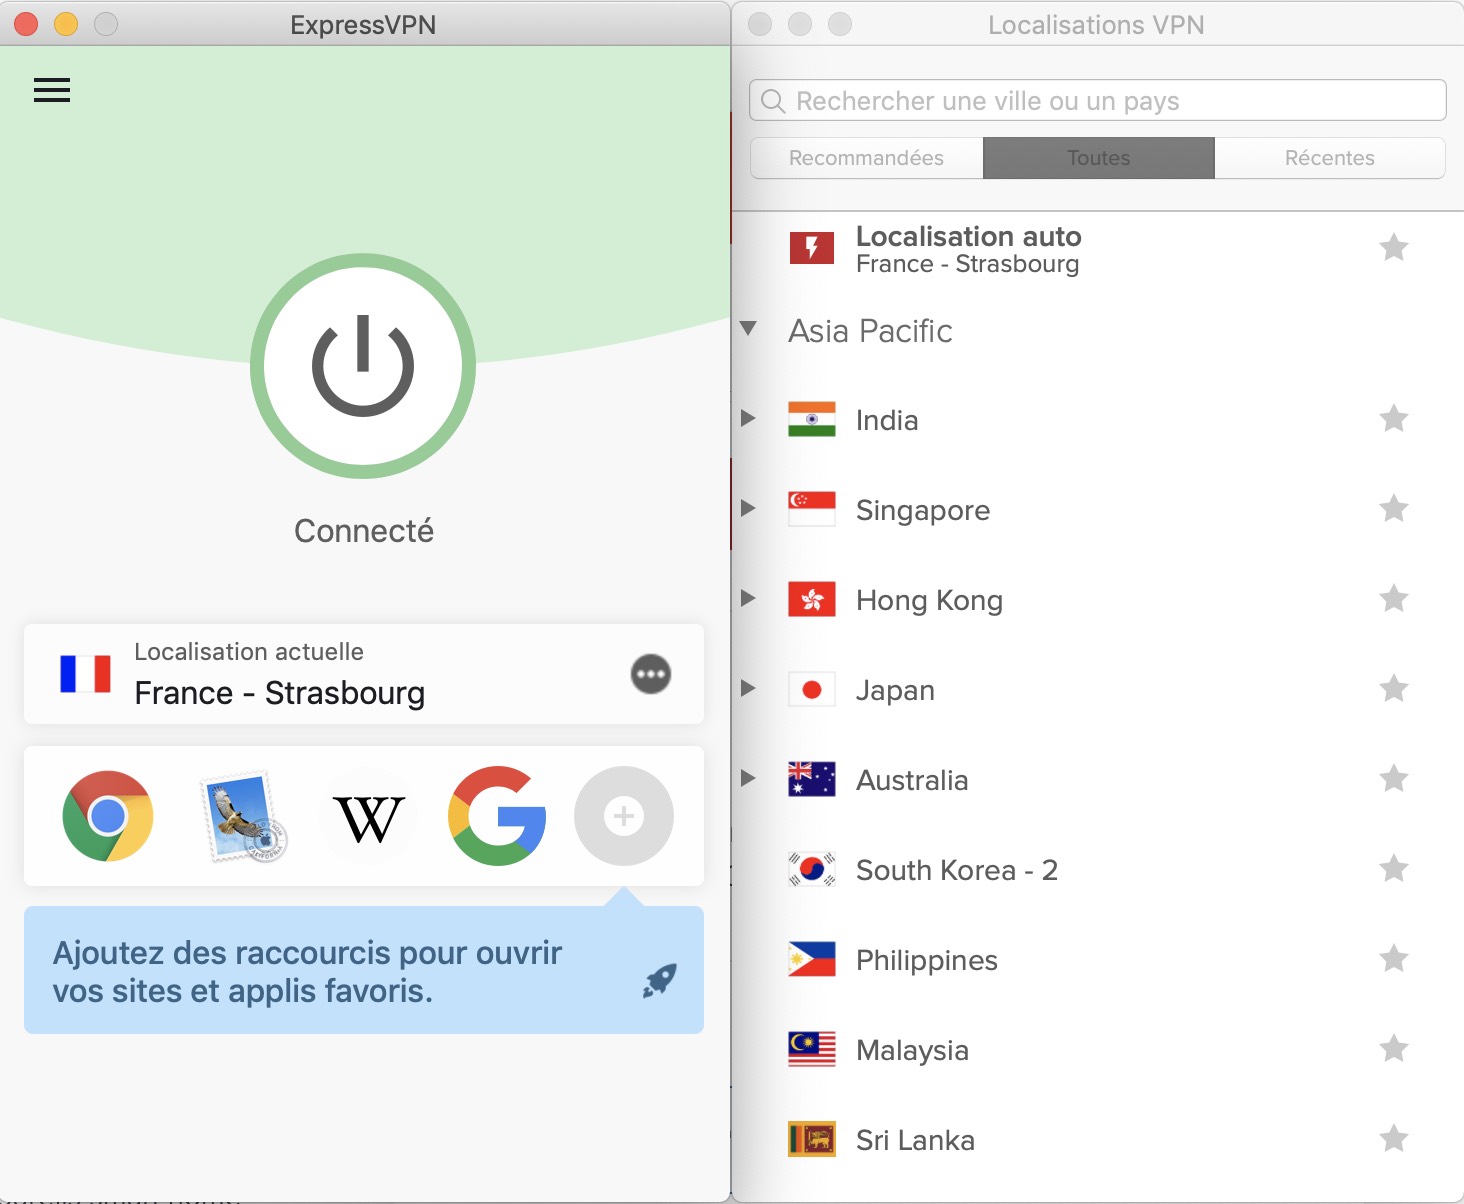This screenshot has width=1464, height=1204.
Task: Collapse the Asia Pacific section
Action: click(x=748, y=329)
